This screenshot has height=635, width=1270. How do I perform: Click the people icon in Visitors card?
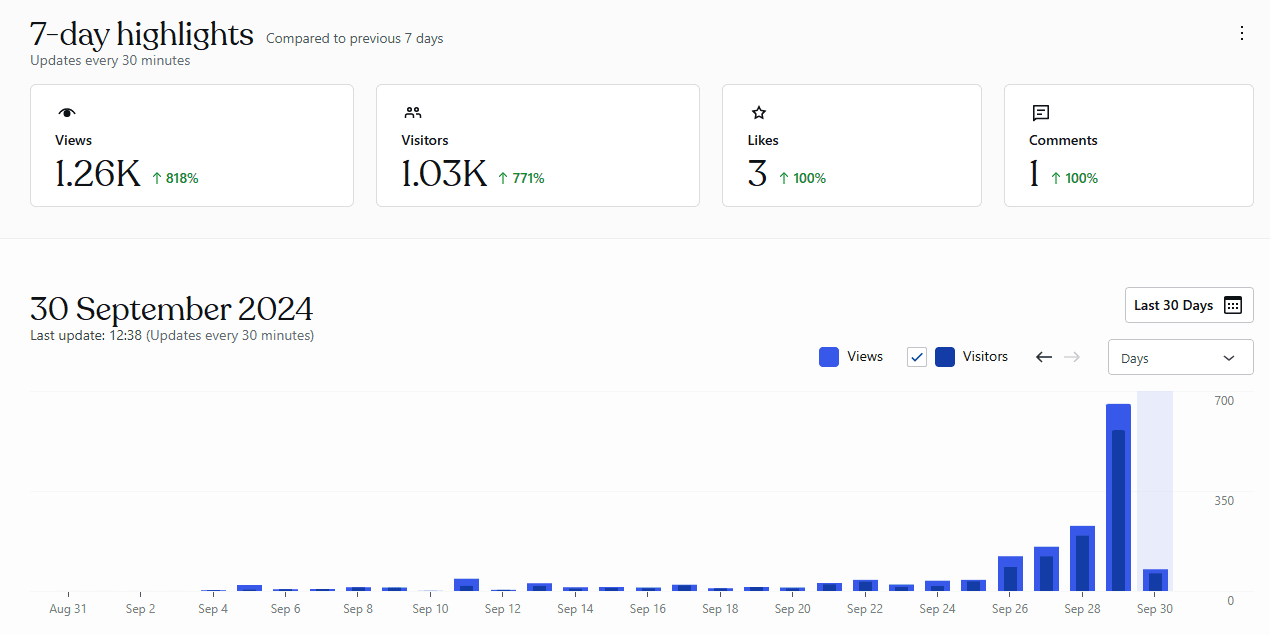(x=413, y=113)
